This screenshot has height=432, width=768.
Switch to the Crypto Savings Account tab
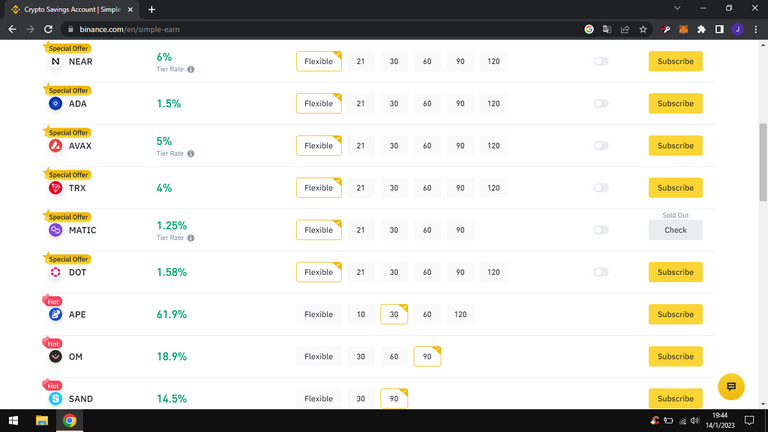(72, 9)
